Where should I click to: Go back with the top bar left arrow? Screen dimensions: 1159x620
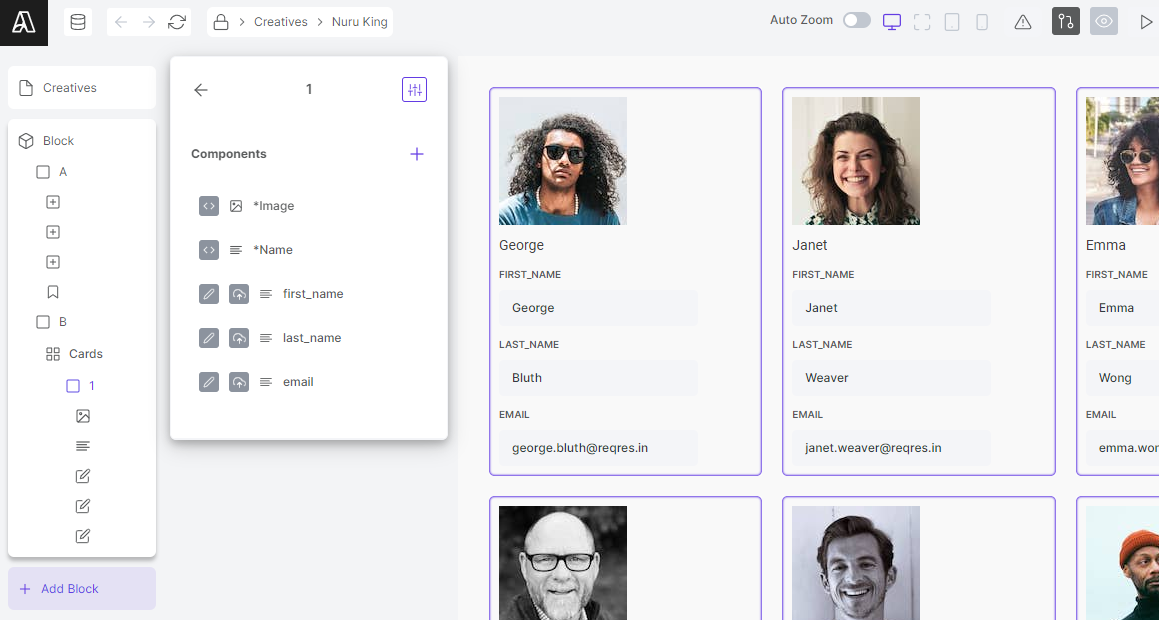(x=121, y=22)
